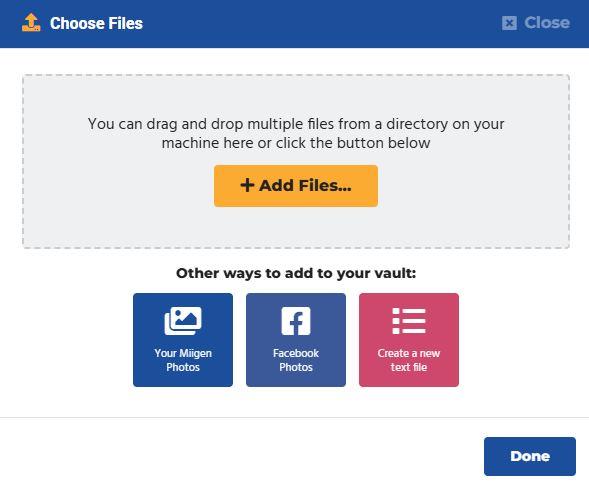The image size is (589, 488).
Task: Click the Facebook logo icon
Action: (296, 321)
